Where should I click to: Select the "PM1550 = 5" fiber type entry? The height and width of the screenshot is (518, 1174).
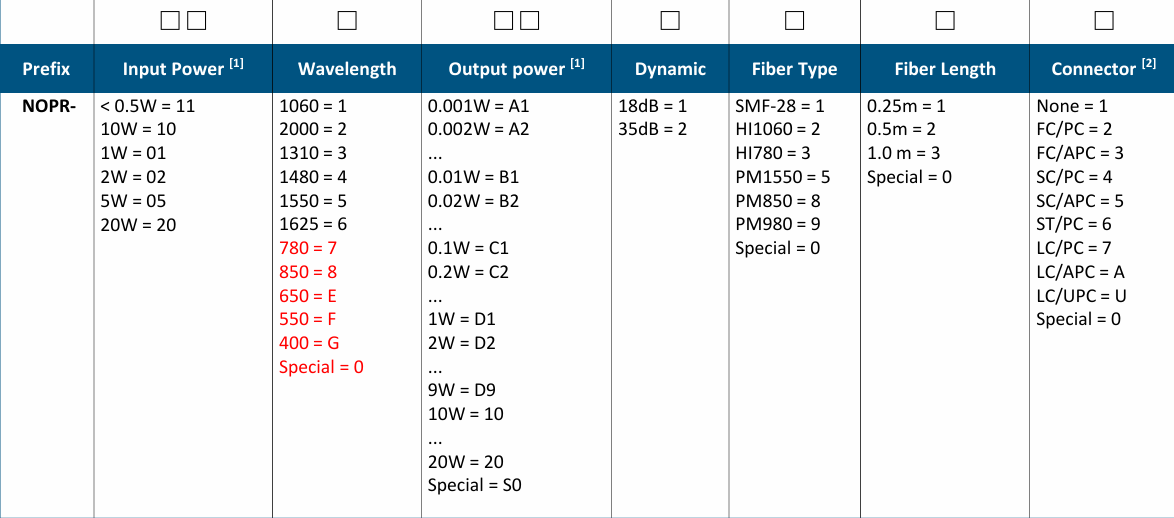click(x=783, y=177)
